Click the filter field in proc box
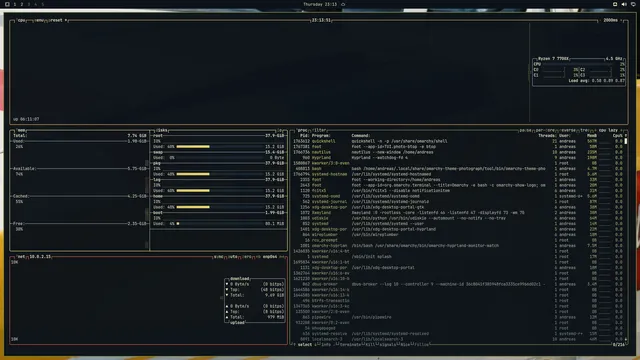This screenshot has height=360, width=640. [320, 130]
